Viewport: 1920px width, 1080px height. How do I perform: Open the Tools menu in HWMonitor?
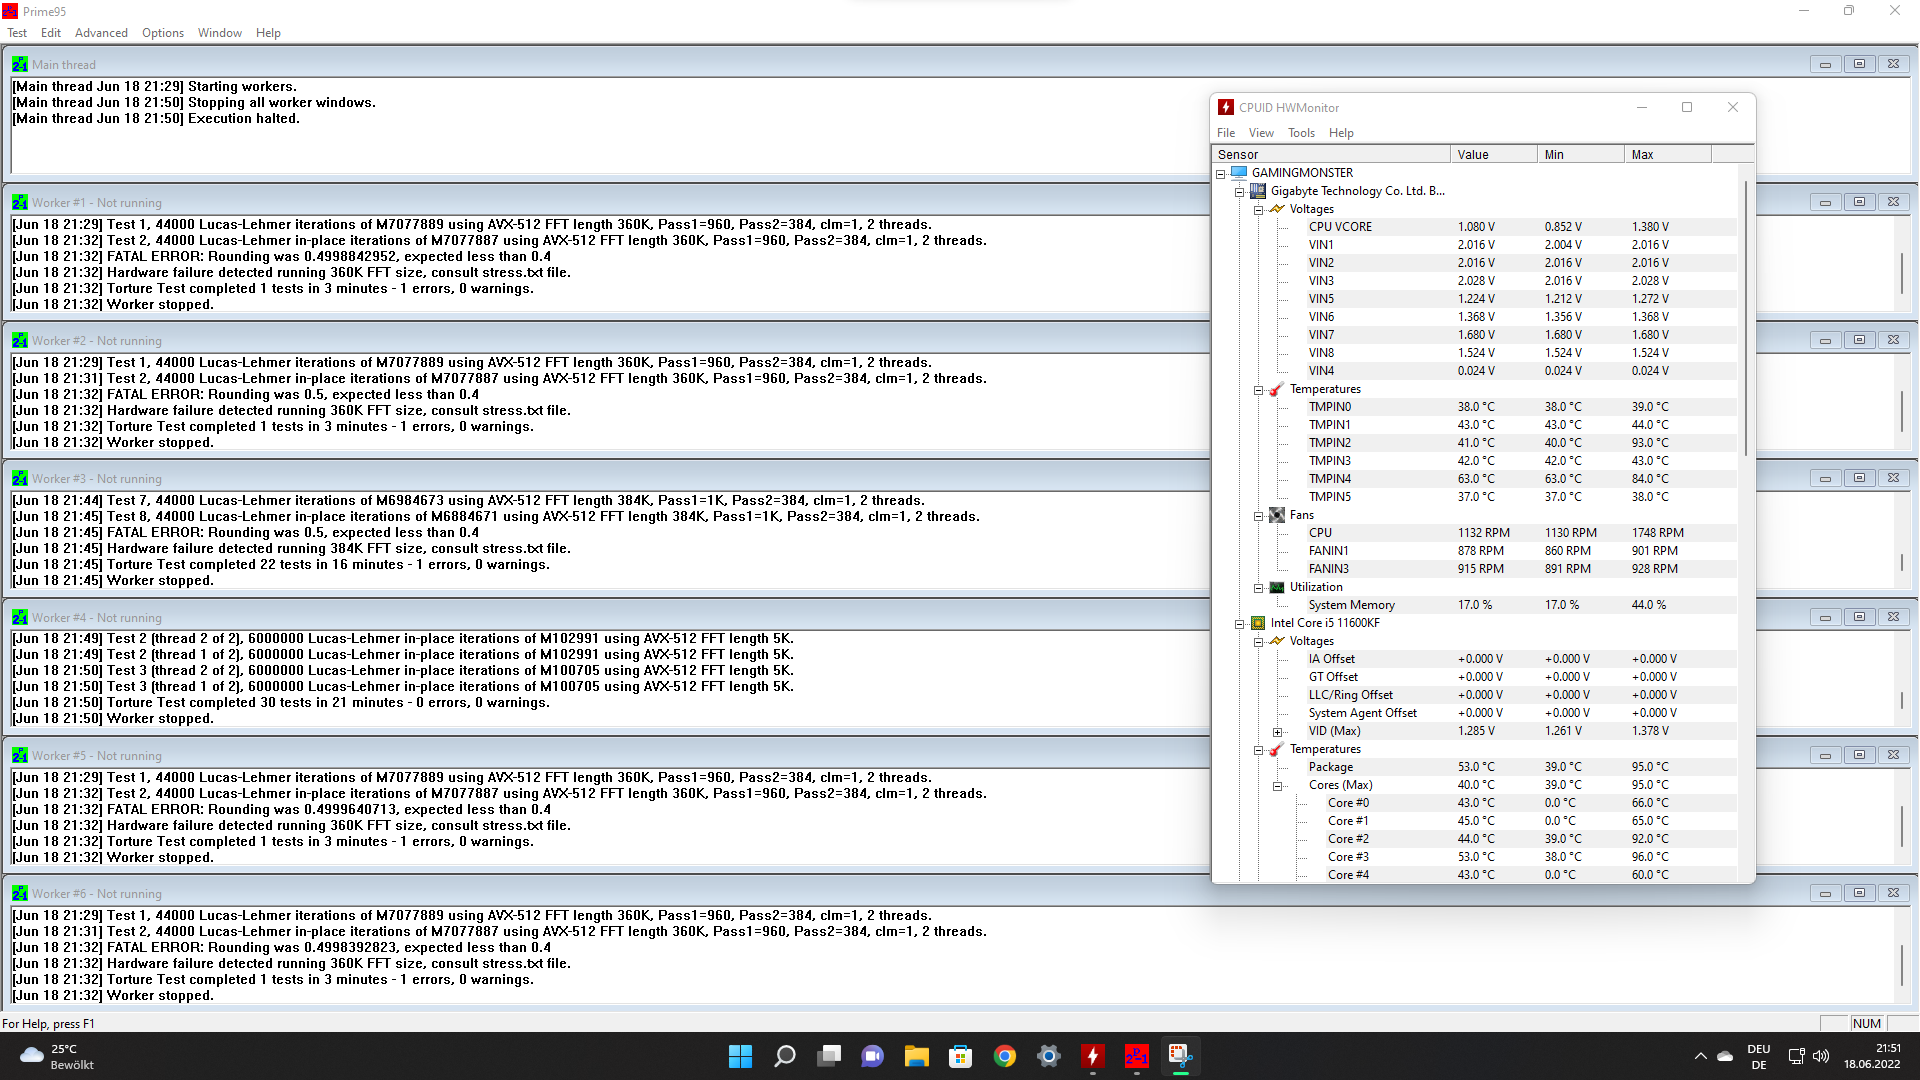(x=1301, y=133)
